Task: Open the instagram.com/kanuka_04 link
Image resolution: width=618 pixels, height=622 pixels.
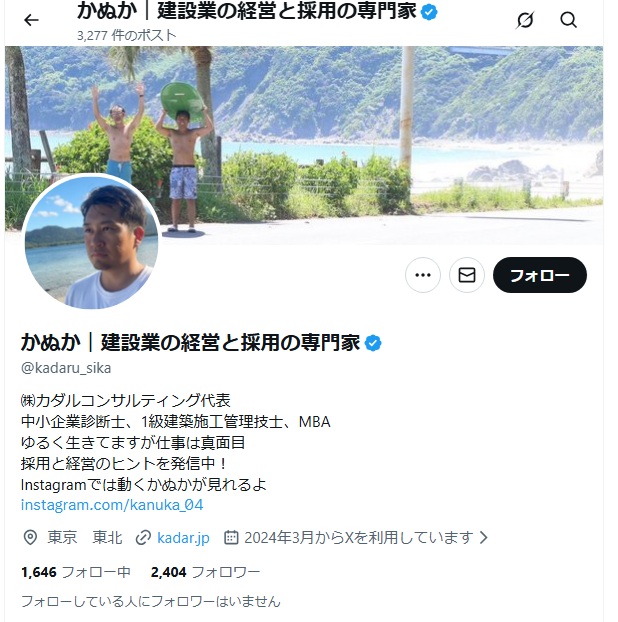Action: [112, 505]
